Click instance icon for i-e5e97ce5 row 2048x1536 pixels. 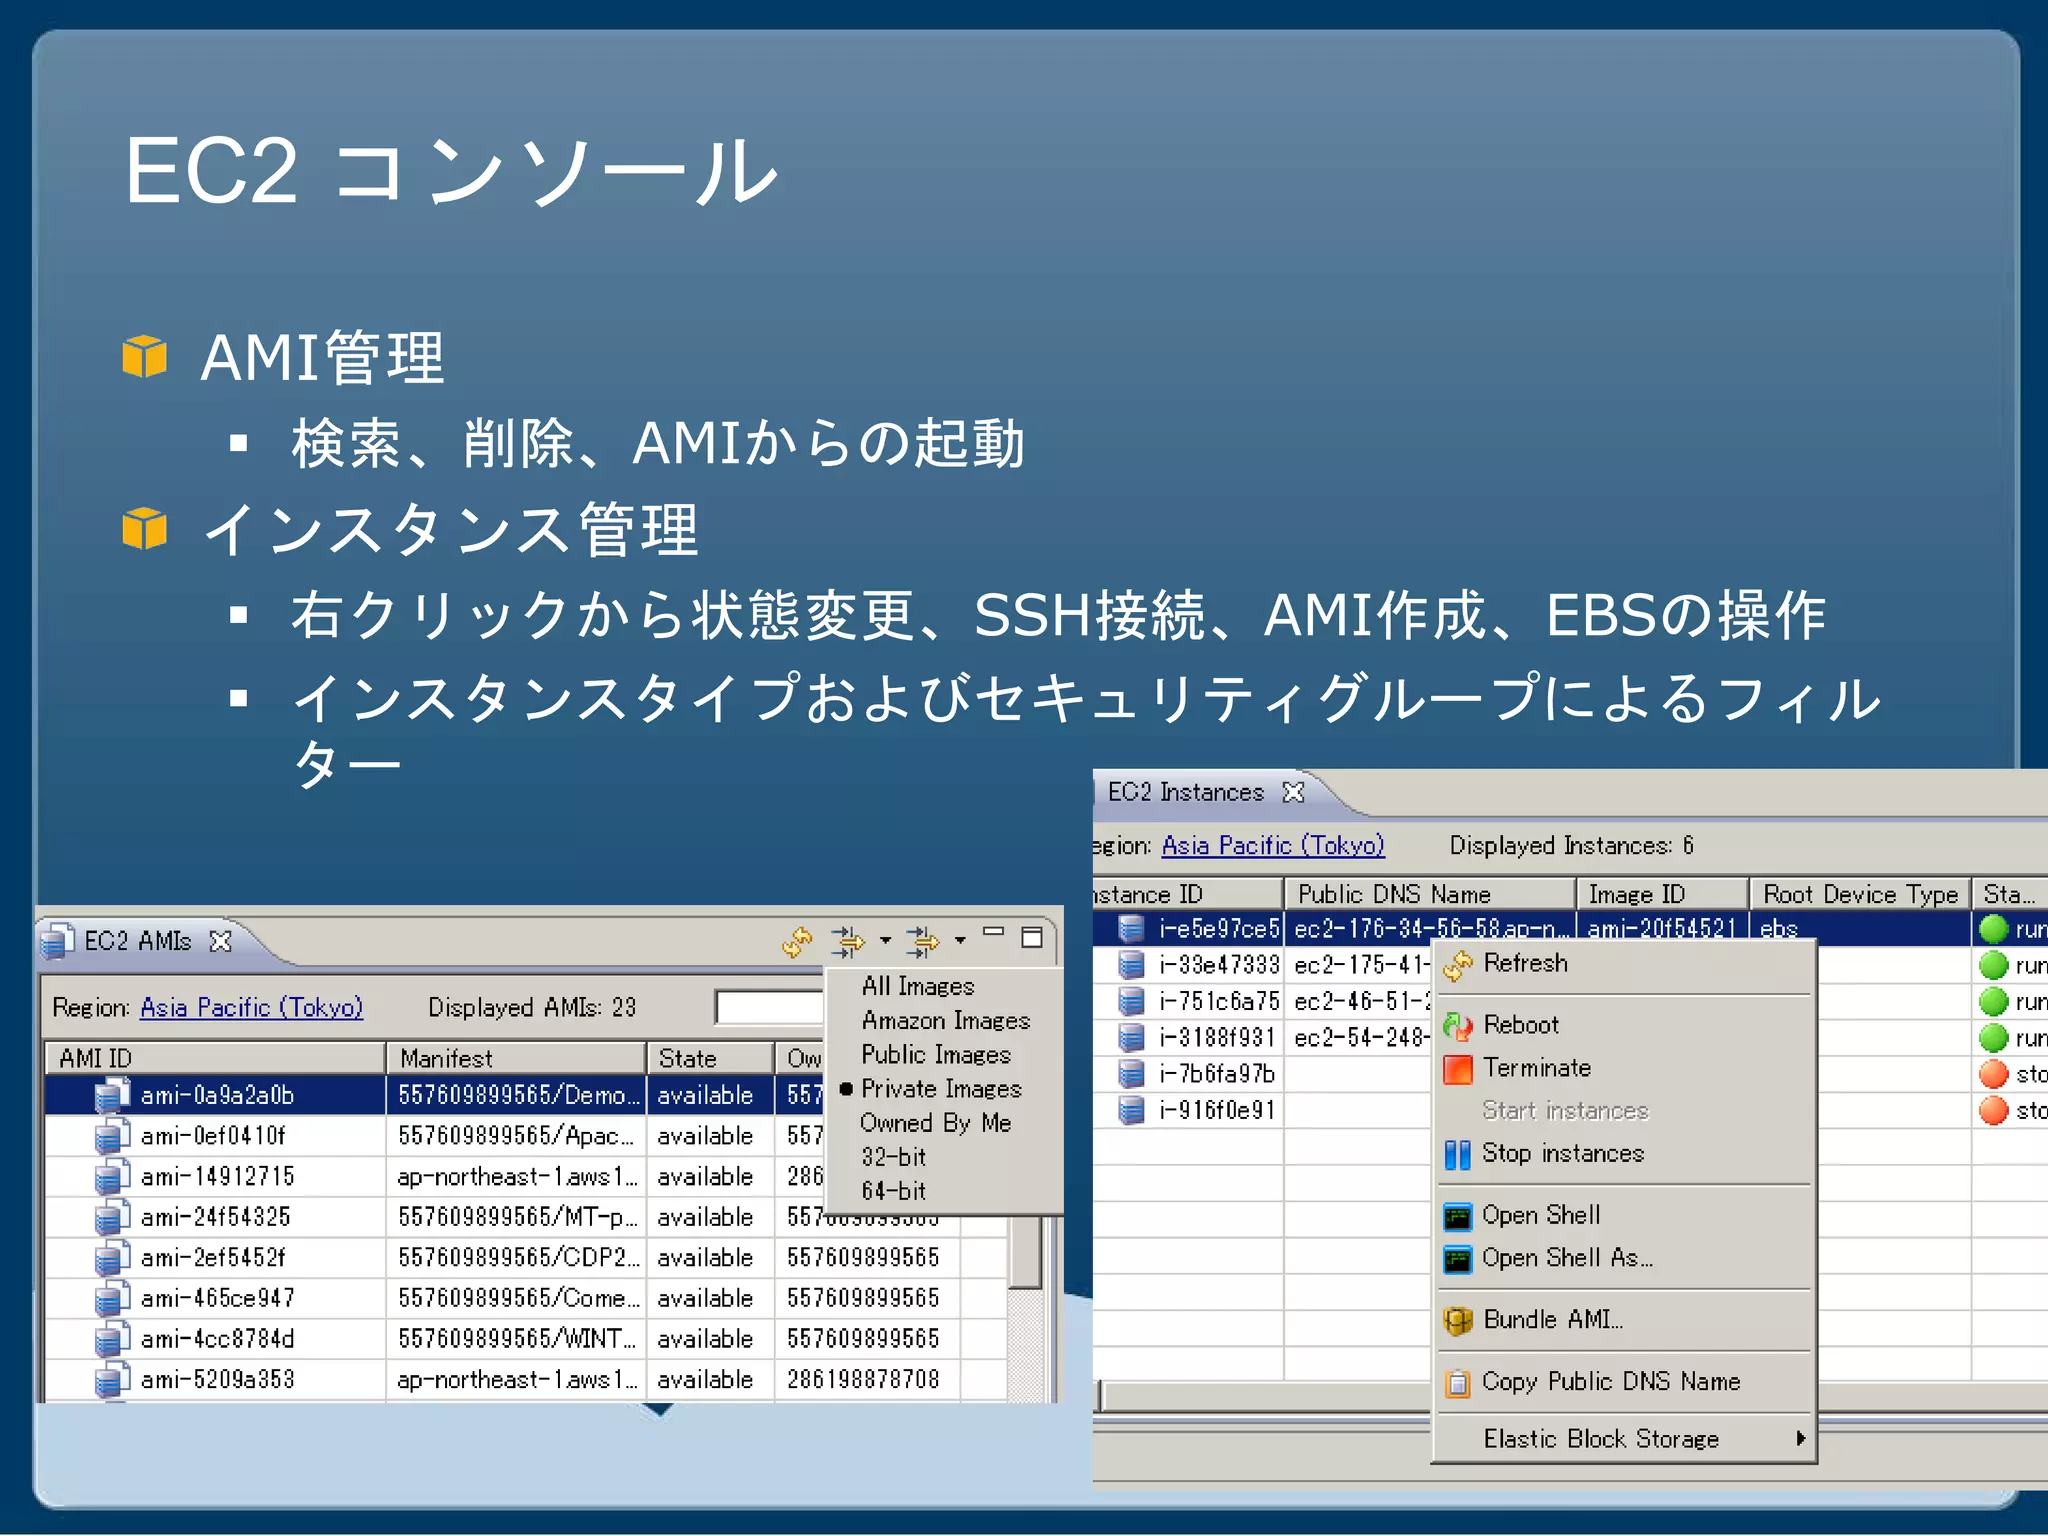point(1131,929)
